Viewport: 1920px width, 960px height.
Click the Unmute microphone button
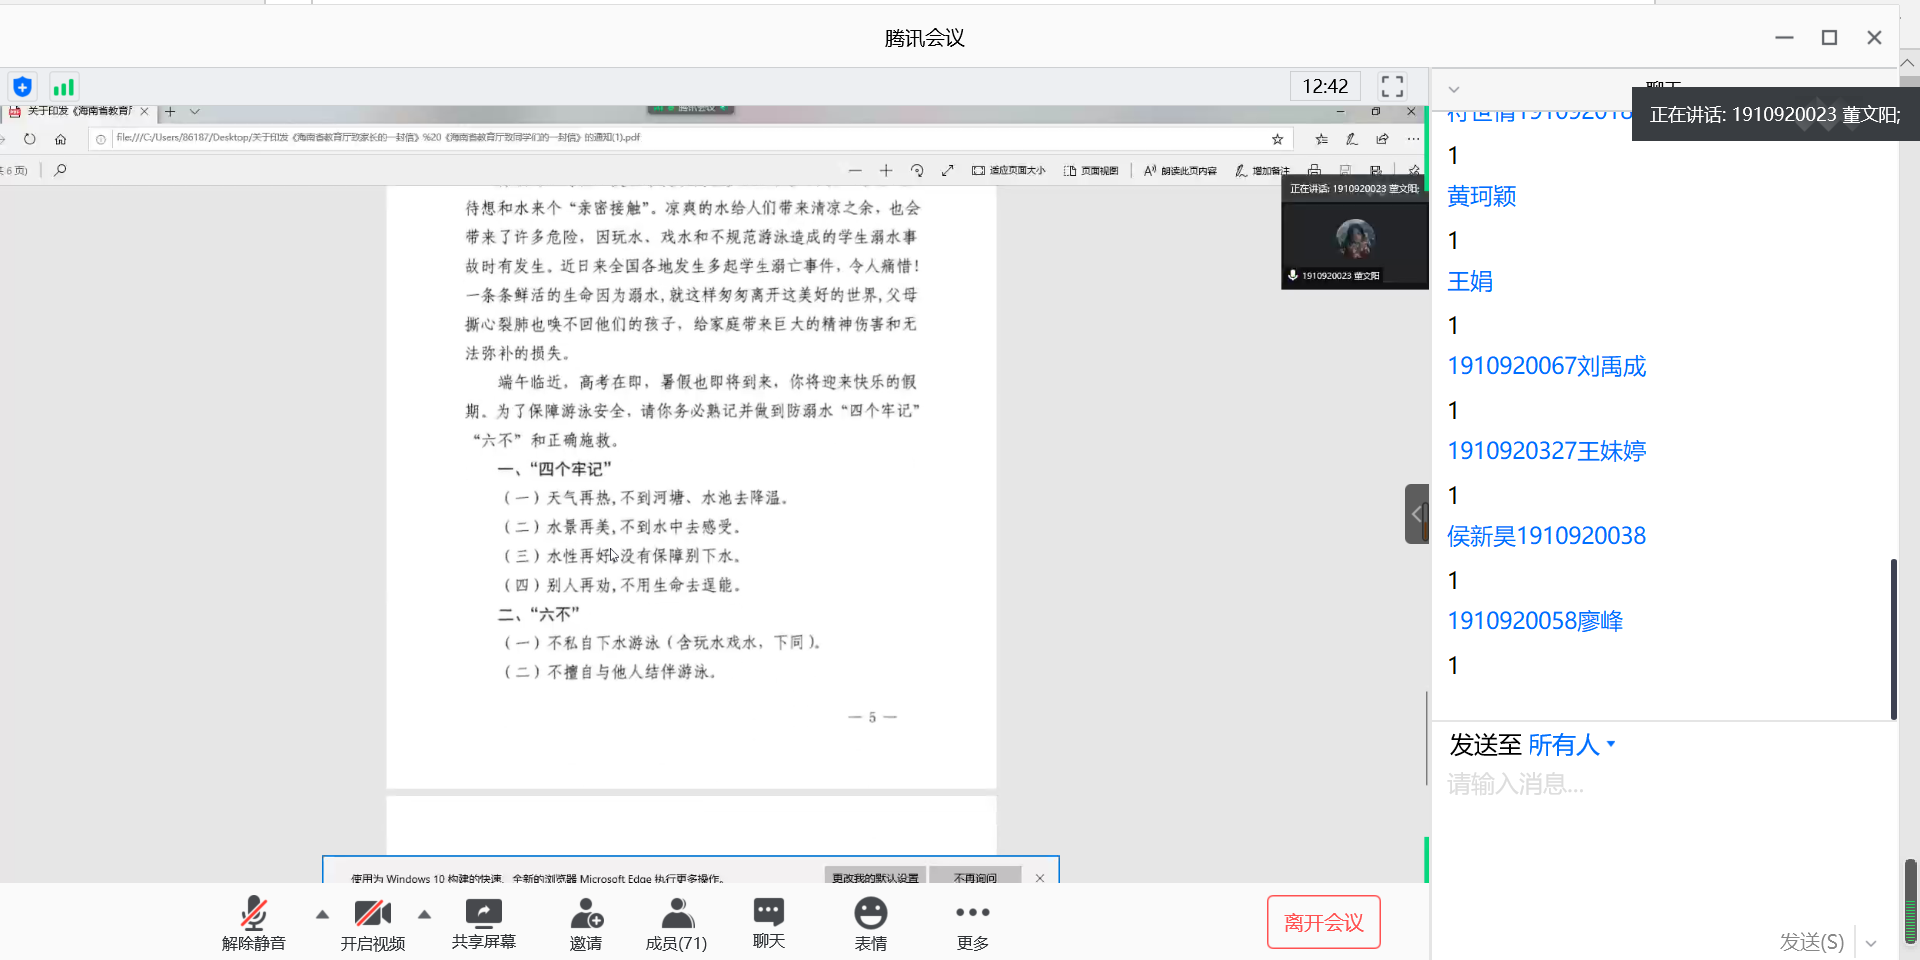pos(253,922)
